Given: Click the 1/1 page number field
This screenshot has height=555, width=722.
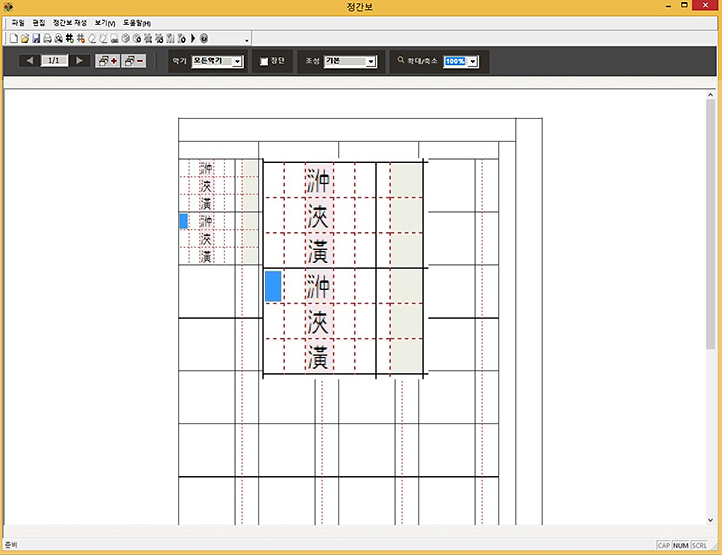Looking at the screenshot, I should 54,60.
